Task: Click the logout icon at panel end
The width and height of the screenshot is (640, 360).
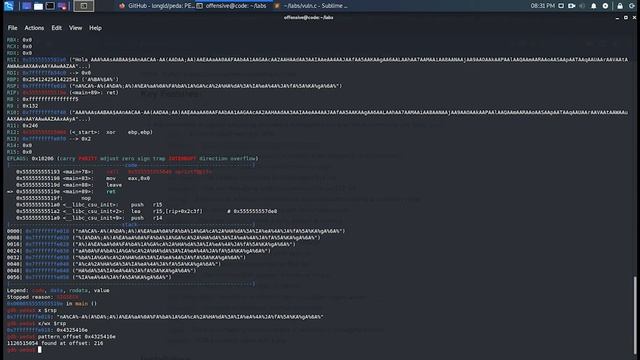Action: pos(631,6)
